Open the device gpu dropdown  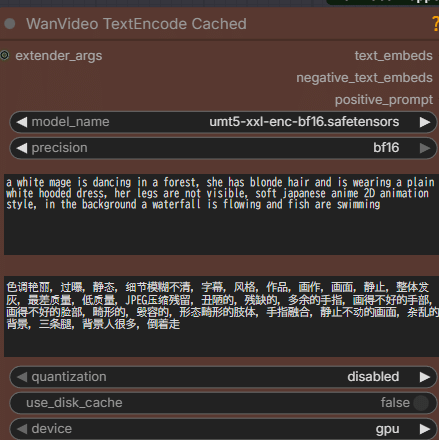pos(223,429)
